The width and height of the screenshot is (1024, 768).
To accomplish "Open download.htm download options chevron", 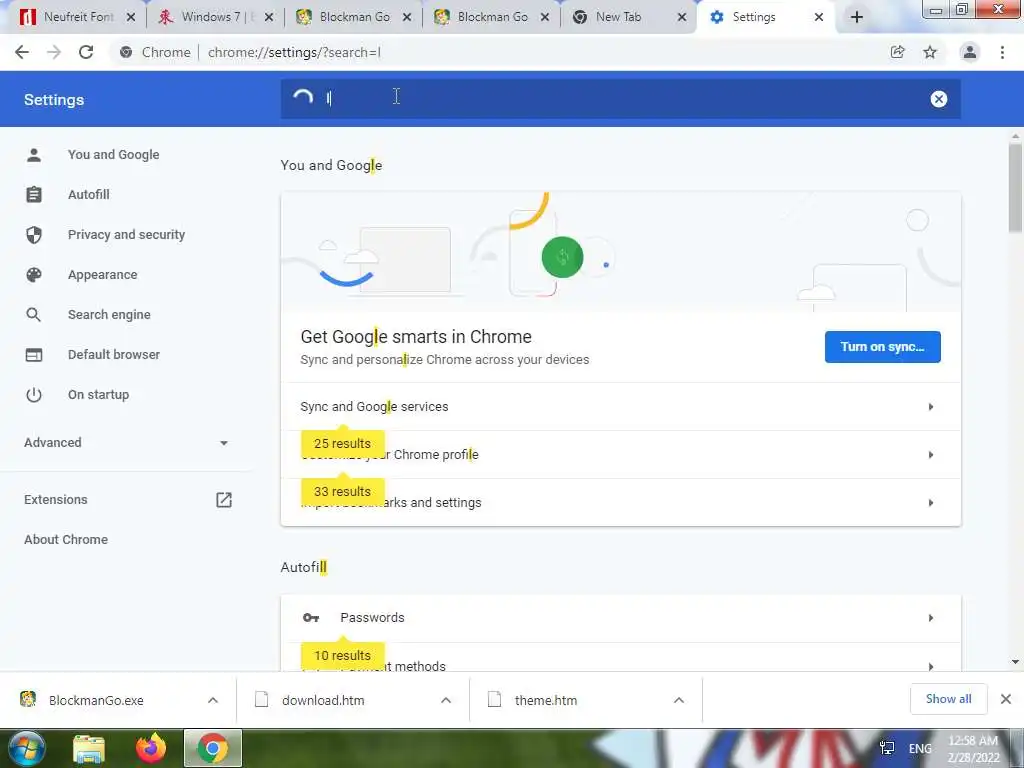I will click(x=446, y=700).
